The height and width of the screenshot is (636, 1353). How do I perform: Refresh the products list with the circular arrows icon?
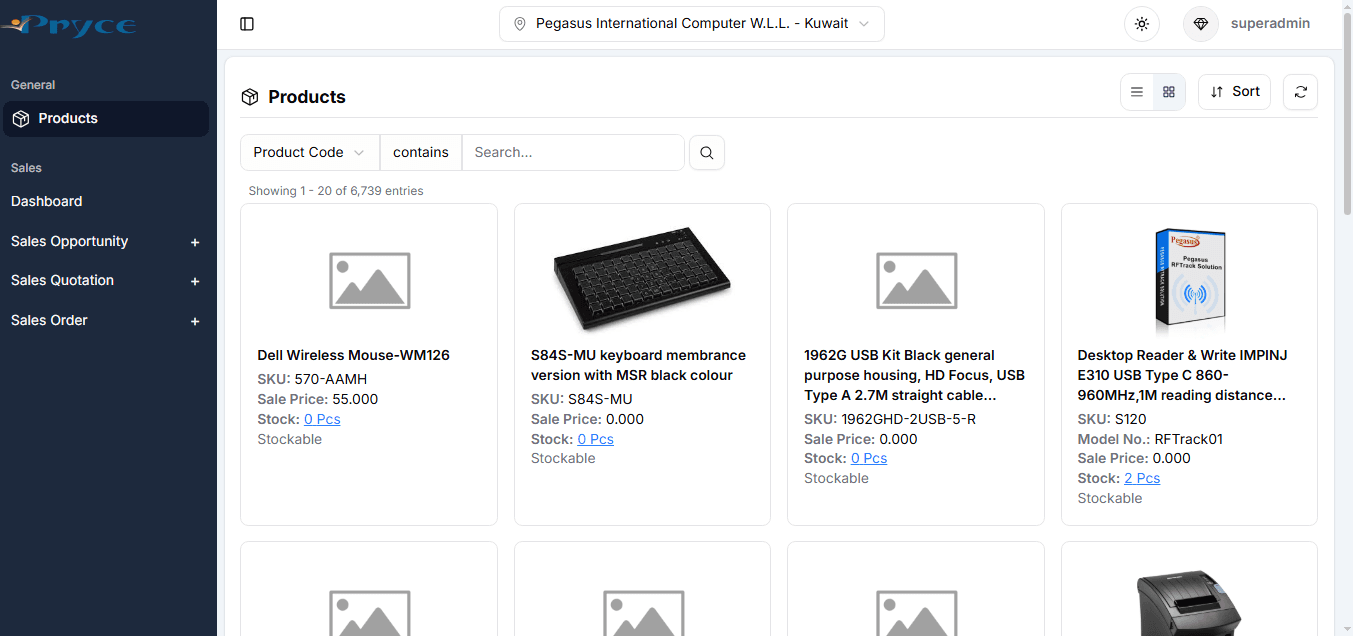(1300, 91)
